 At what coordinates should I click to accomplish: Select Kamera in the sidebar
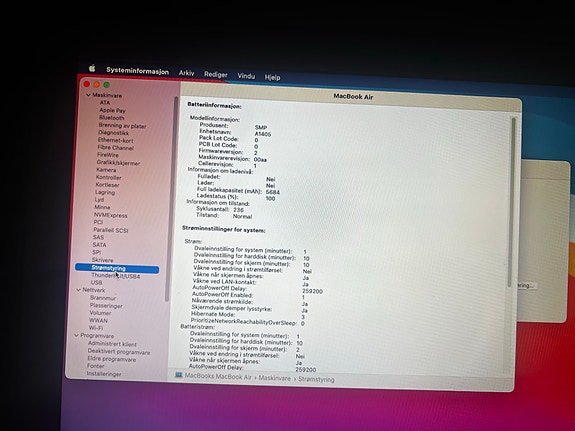(106, 170)
